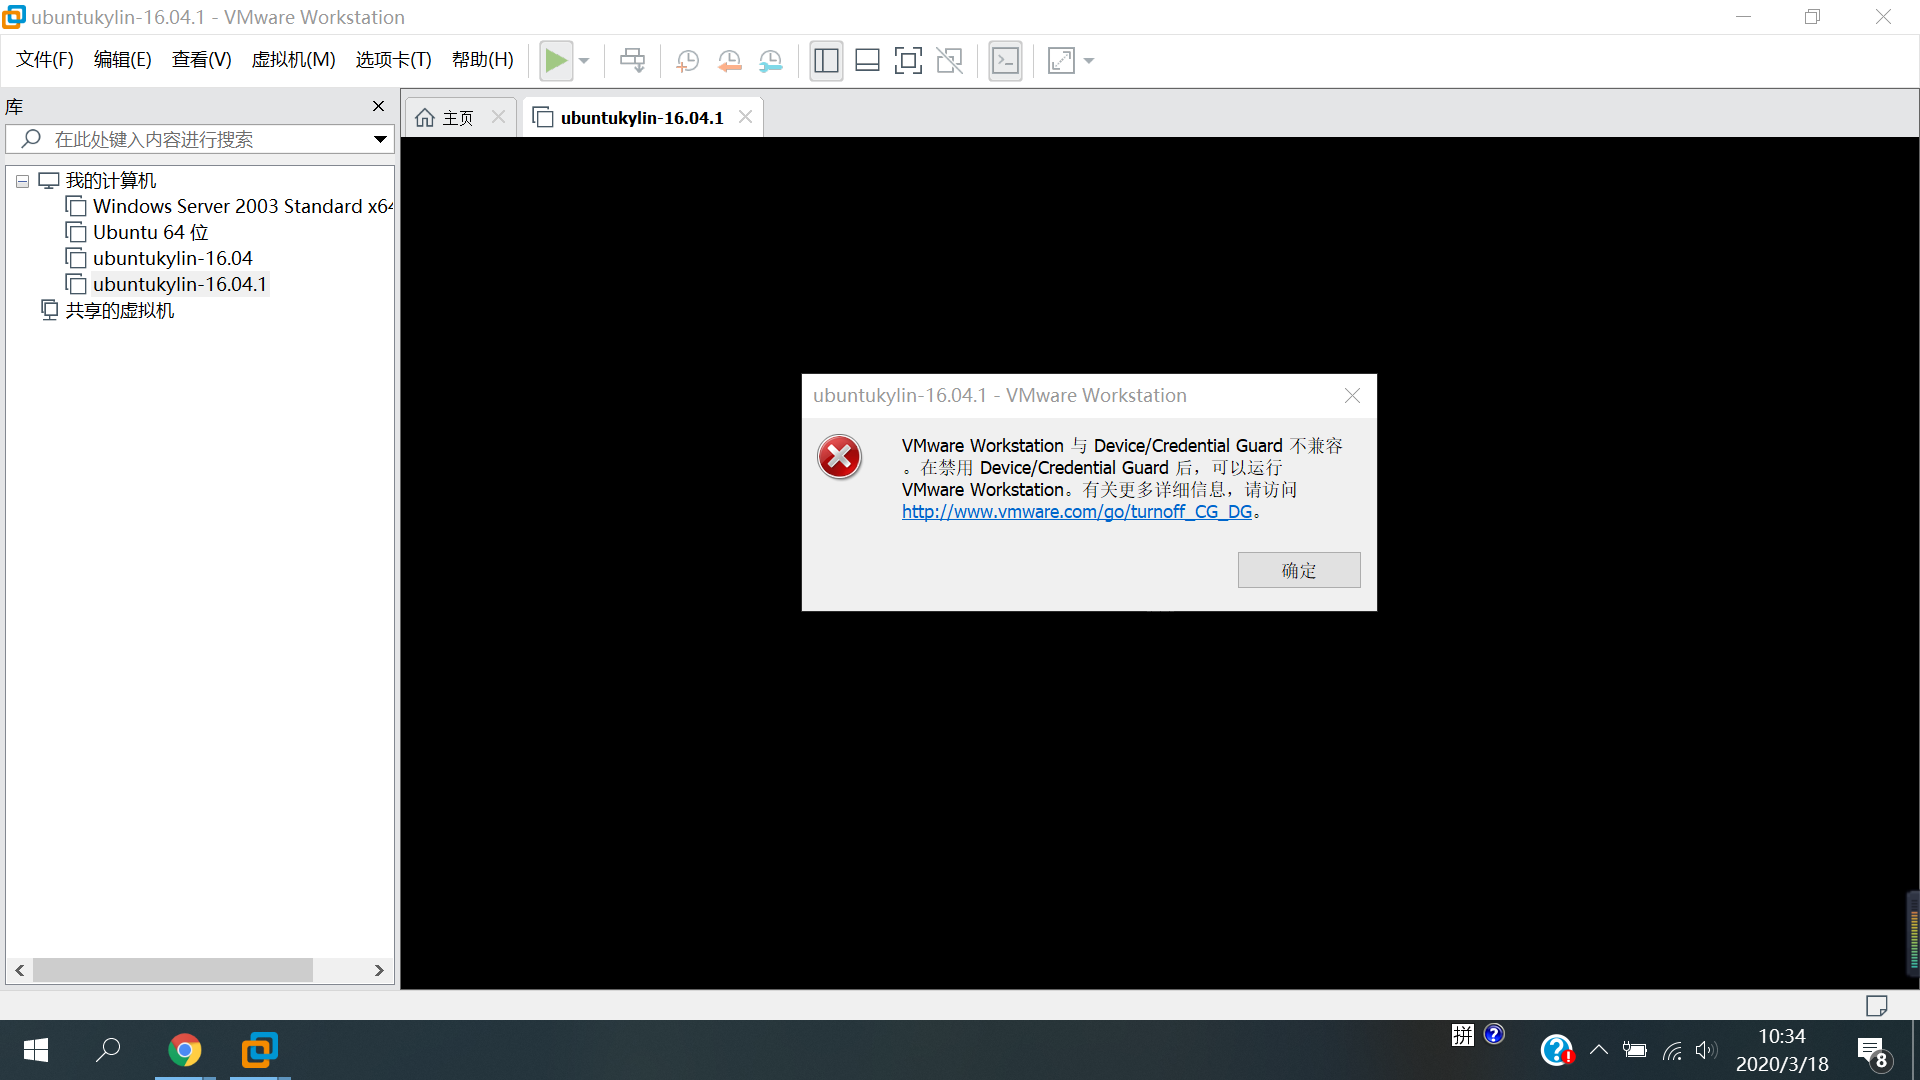This screenshot has height=1080, width=1920.
Task: Click Send Ctrl+Alt+Del toolbar icon
Action: tap(632, 61)
